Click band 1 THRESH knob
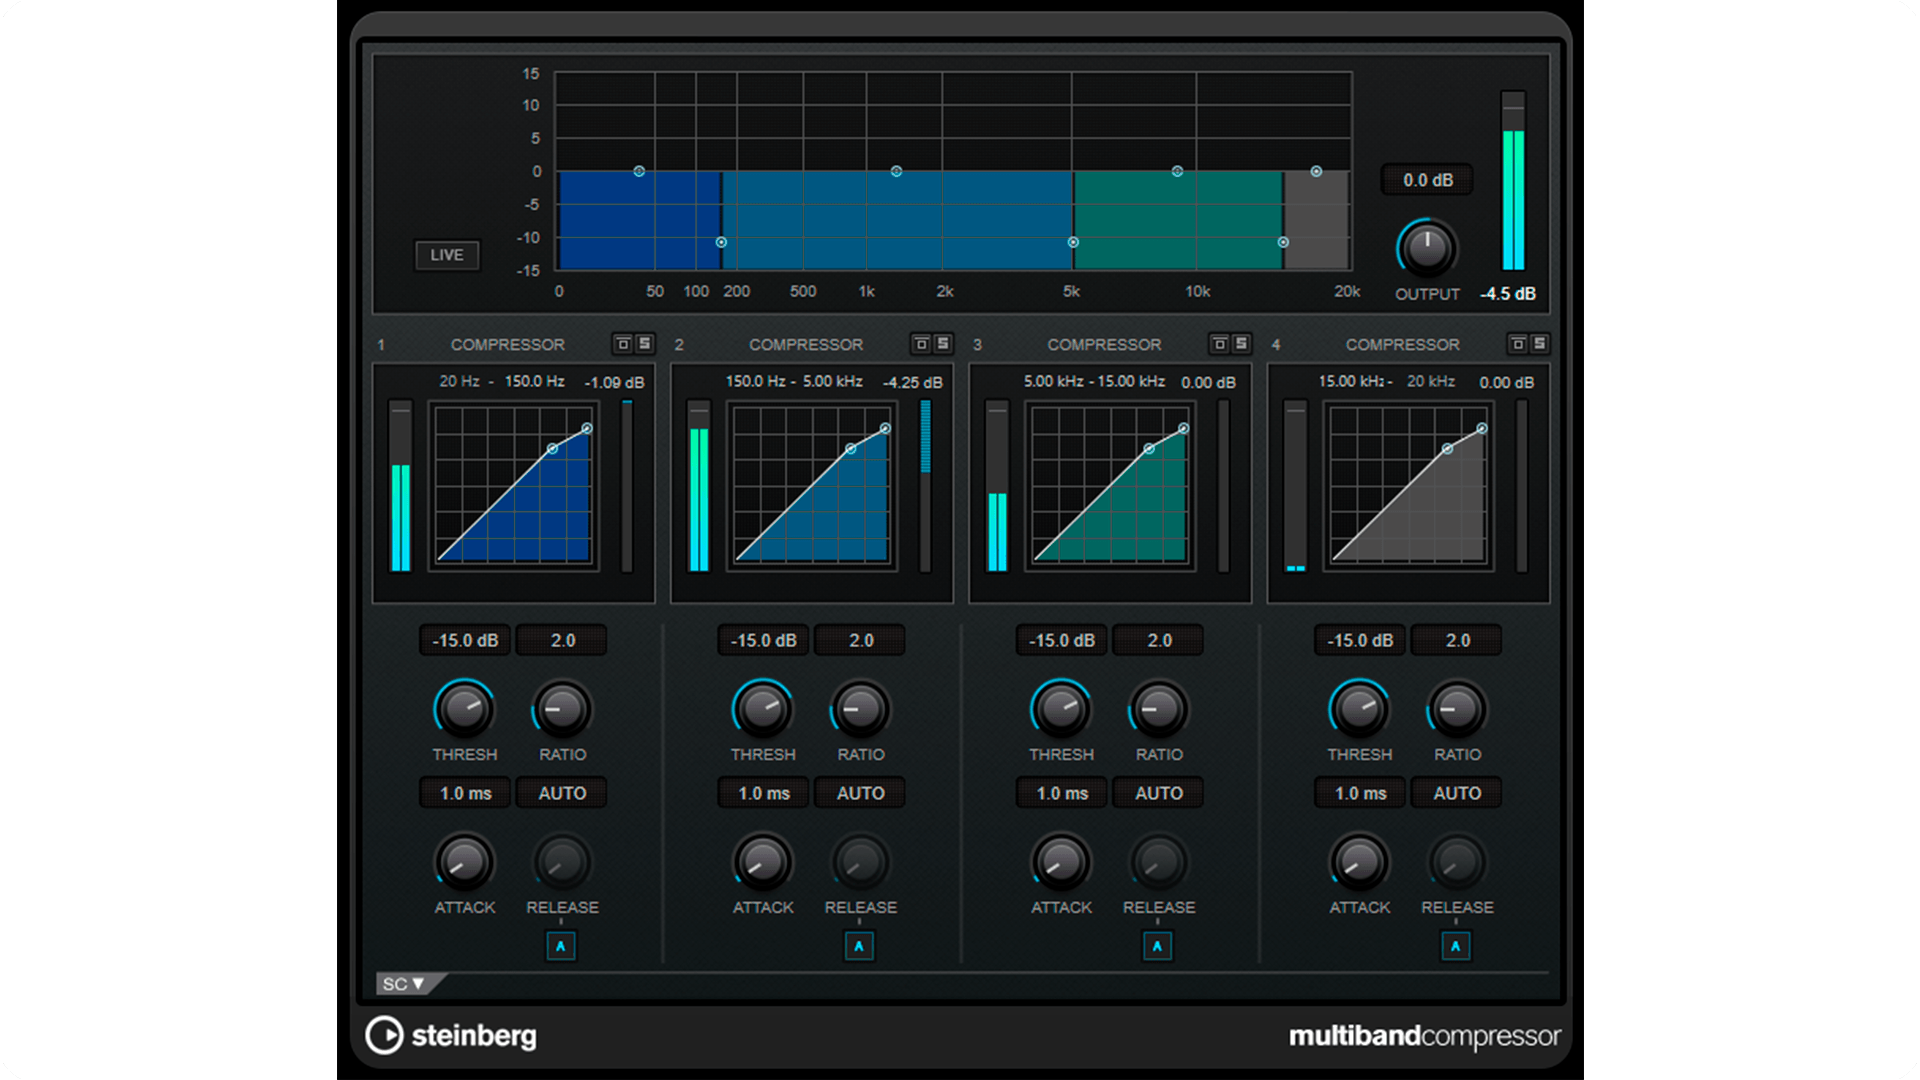The height and width of the screenshot is (1080, 1920). coord(465,709)
